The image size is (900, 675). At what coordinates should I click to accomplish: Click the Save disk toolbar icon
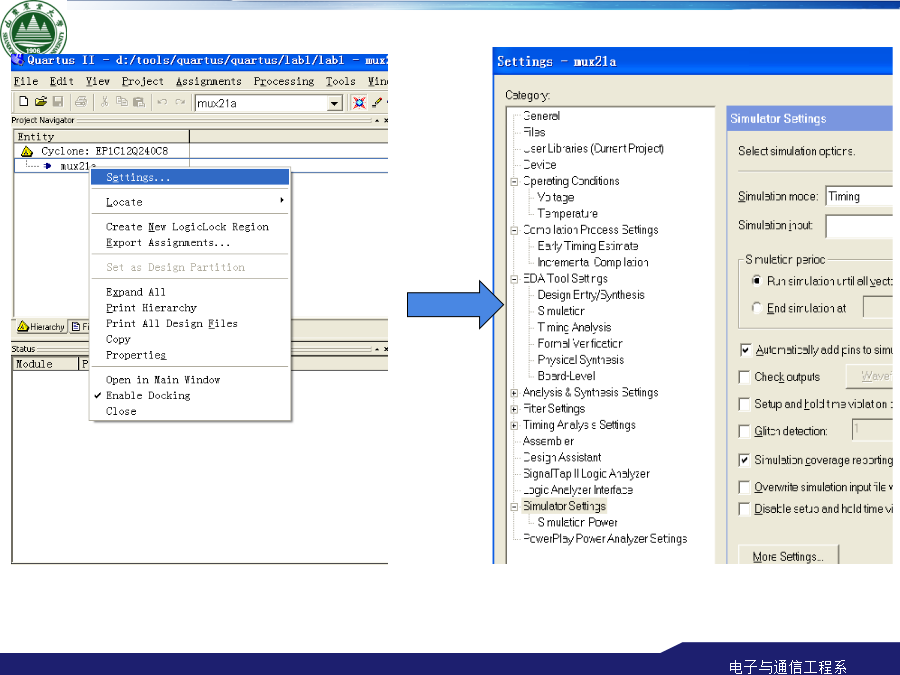(x=57, y=102)
